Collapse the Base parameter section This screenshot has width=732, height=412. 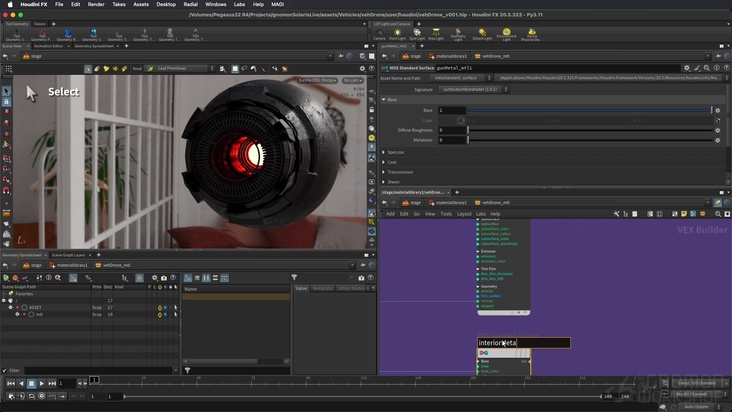tap(384, 99)
